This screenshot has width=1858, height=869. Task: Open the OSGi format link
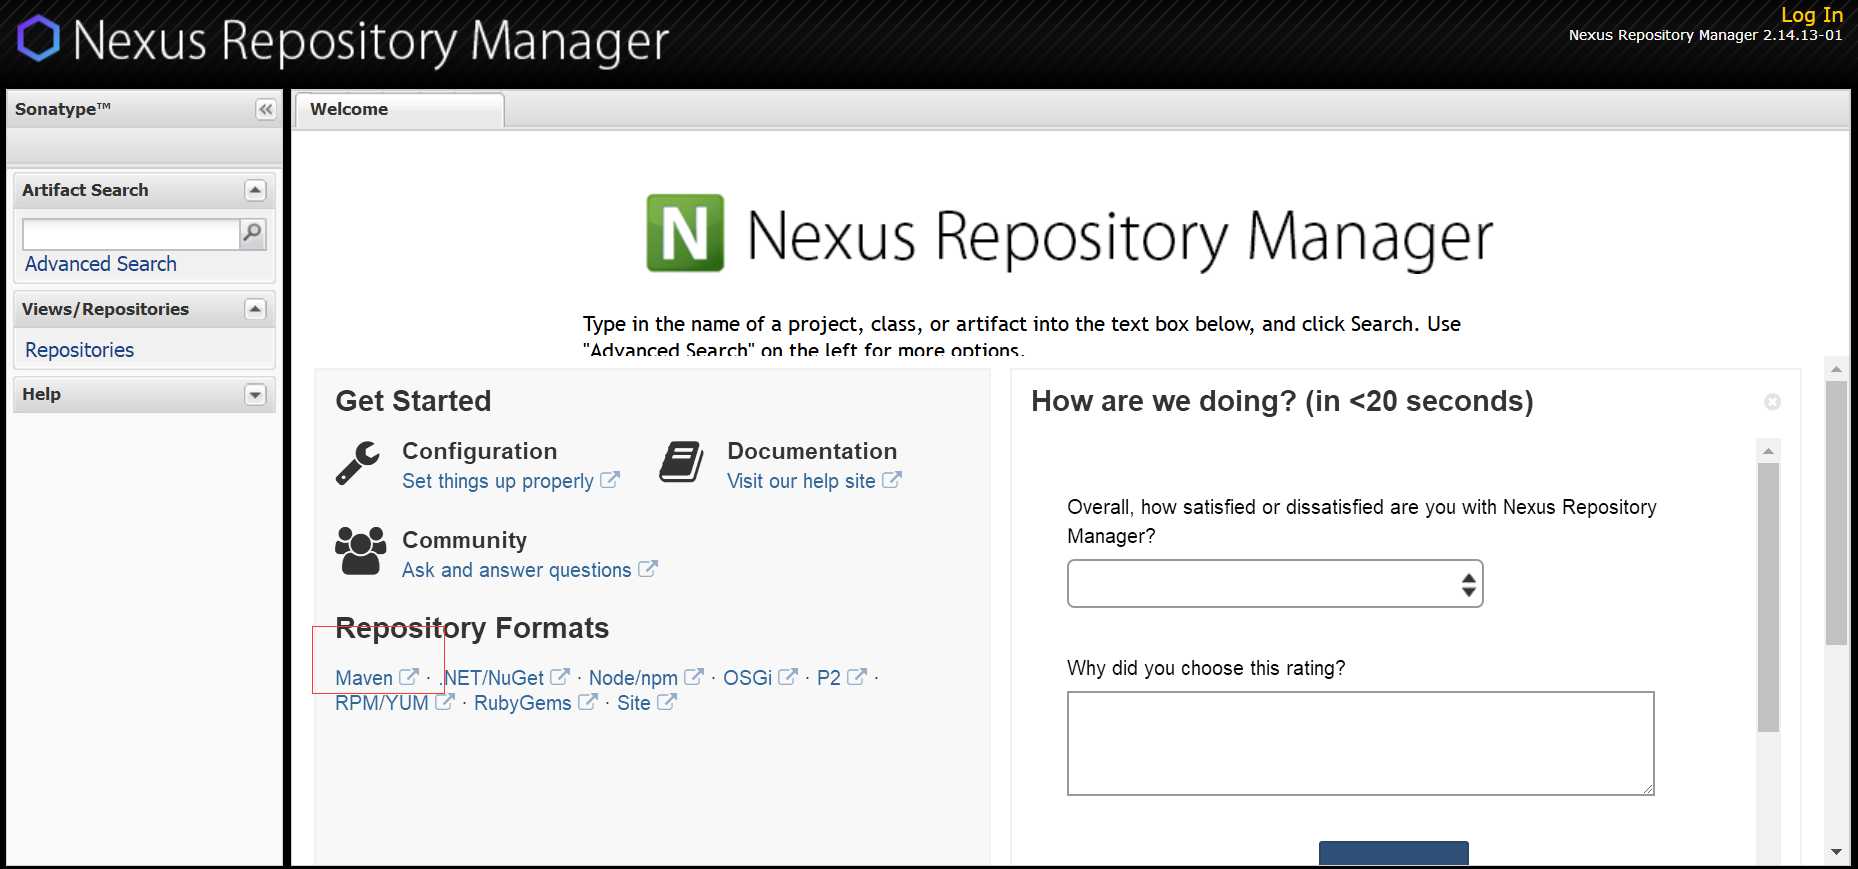click(747, 678)
